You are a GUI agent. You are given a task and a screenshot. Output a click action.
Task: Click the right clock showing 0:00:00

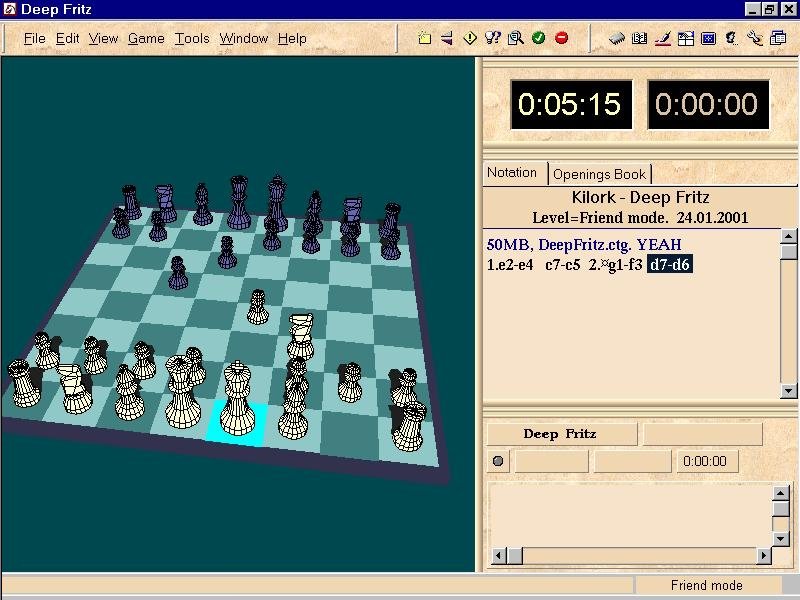708,105
